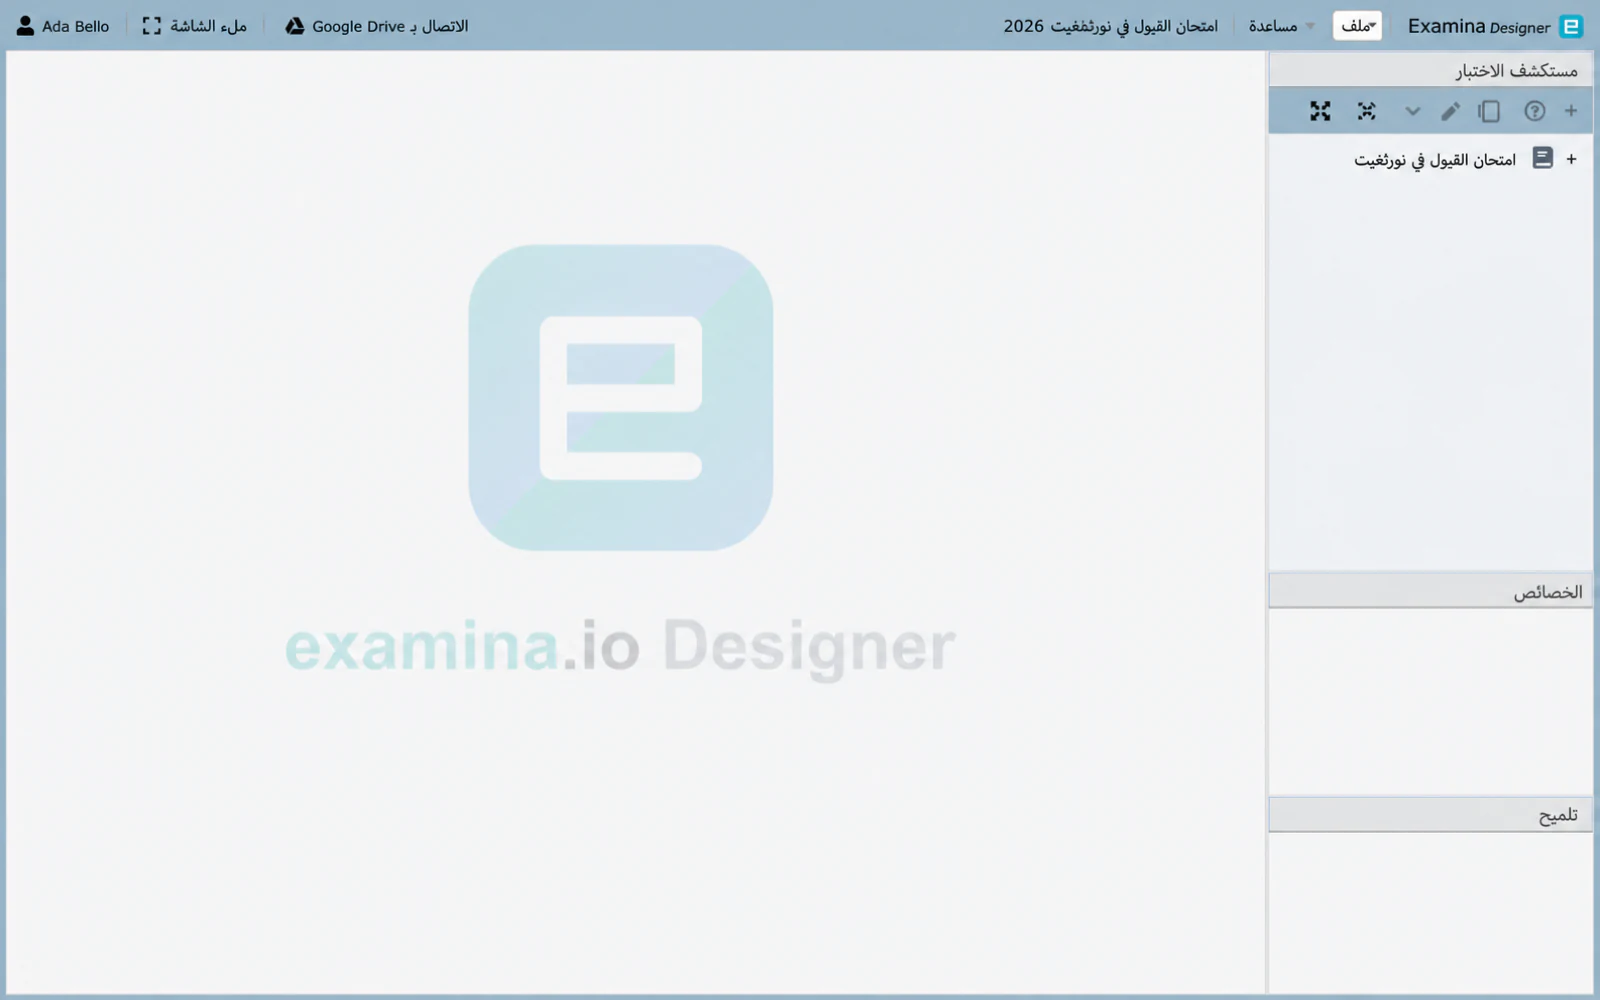Open the مساعدة menu
This screenshot has width=1600, height=1000.
tap(1281, 26)
